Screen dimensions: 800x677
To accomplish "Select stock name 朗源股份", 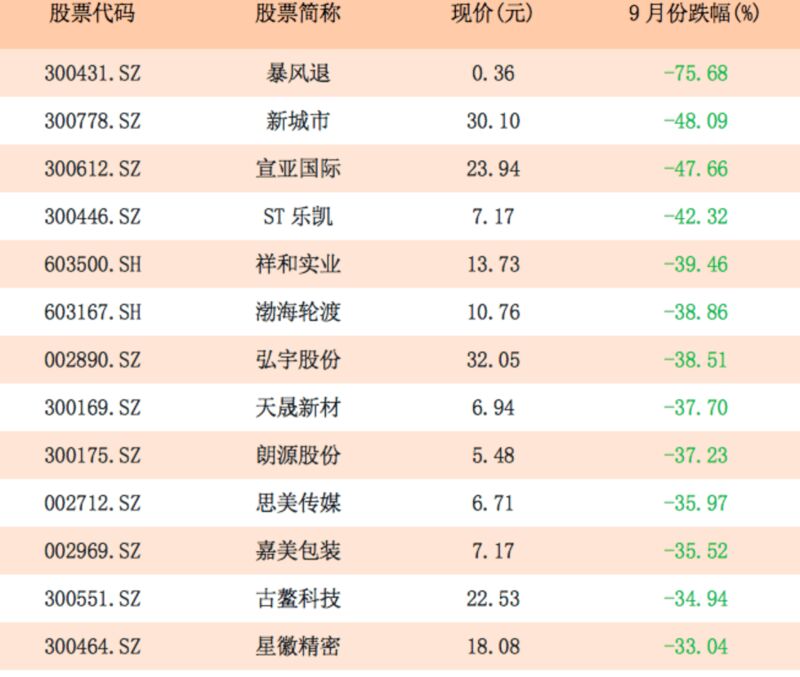I will 298,456.
